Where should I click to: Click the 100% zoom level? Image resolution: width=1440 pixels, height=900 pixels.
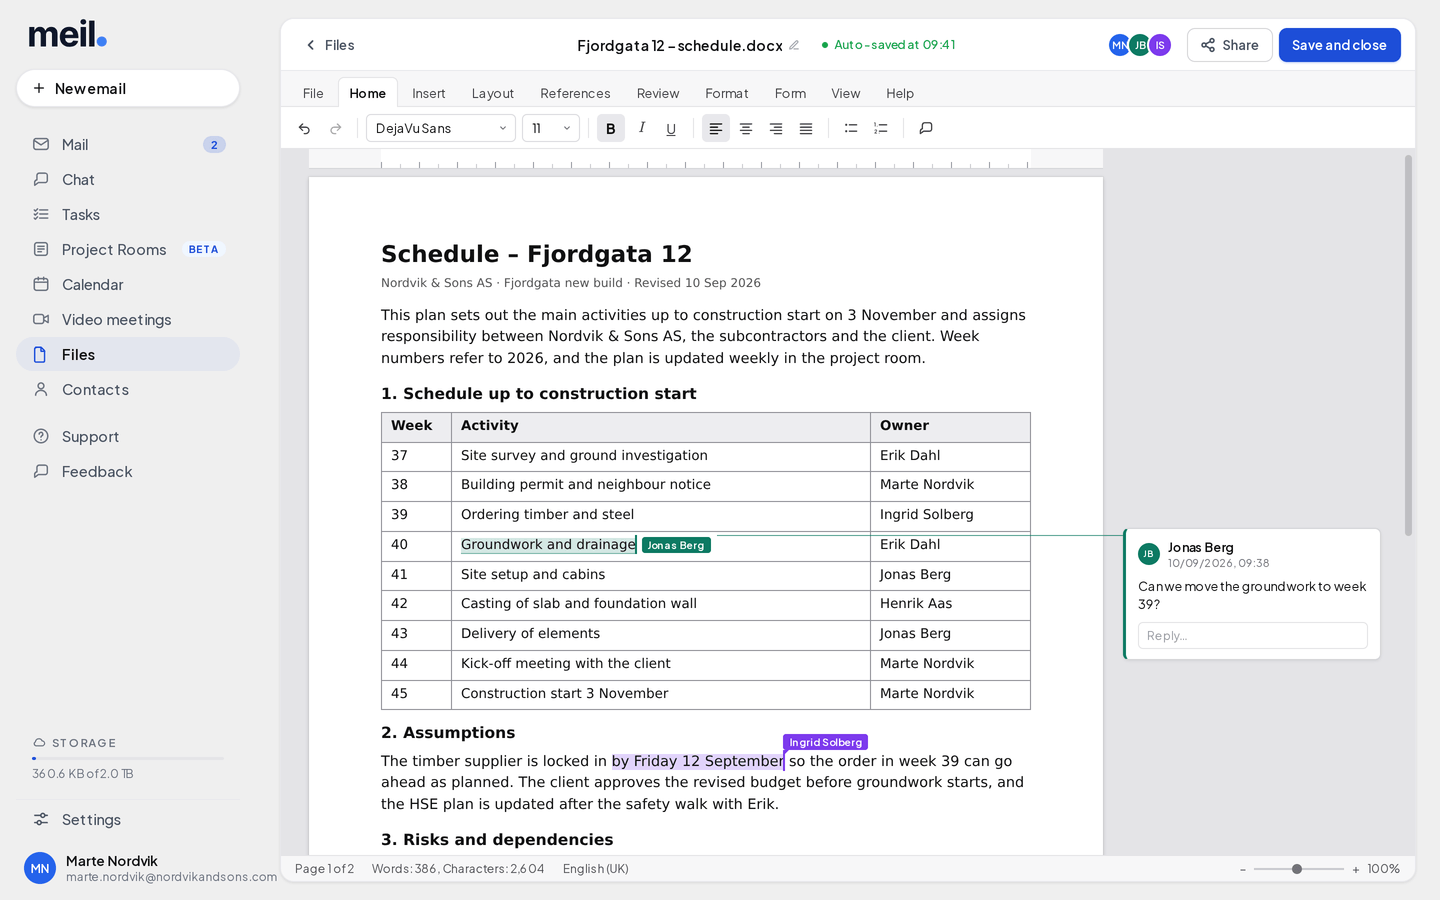coord(1384,869)
